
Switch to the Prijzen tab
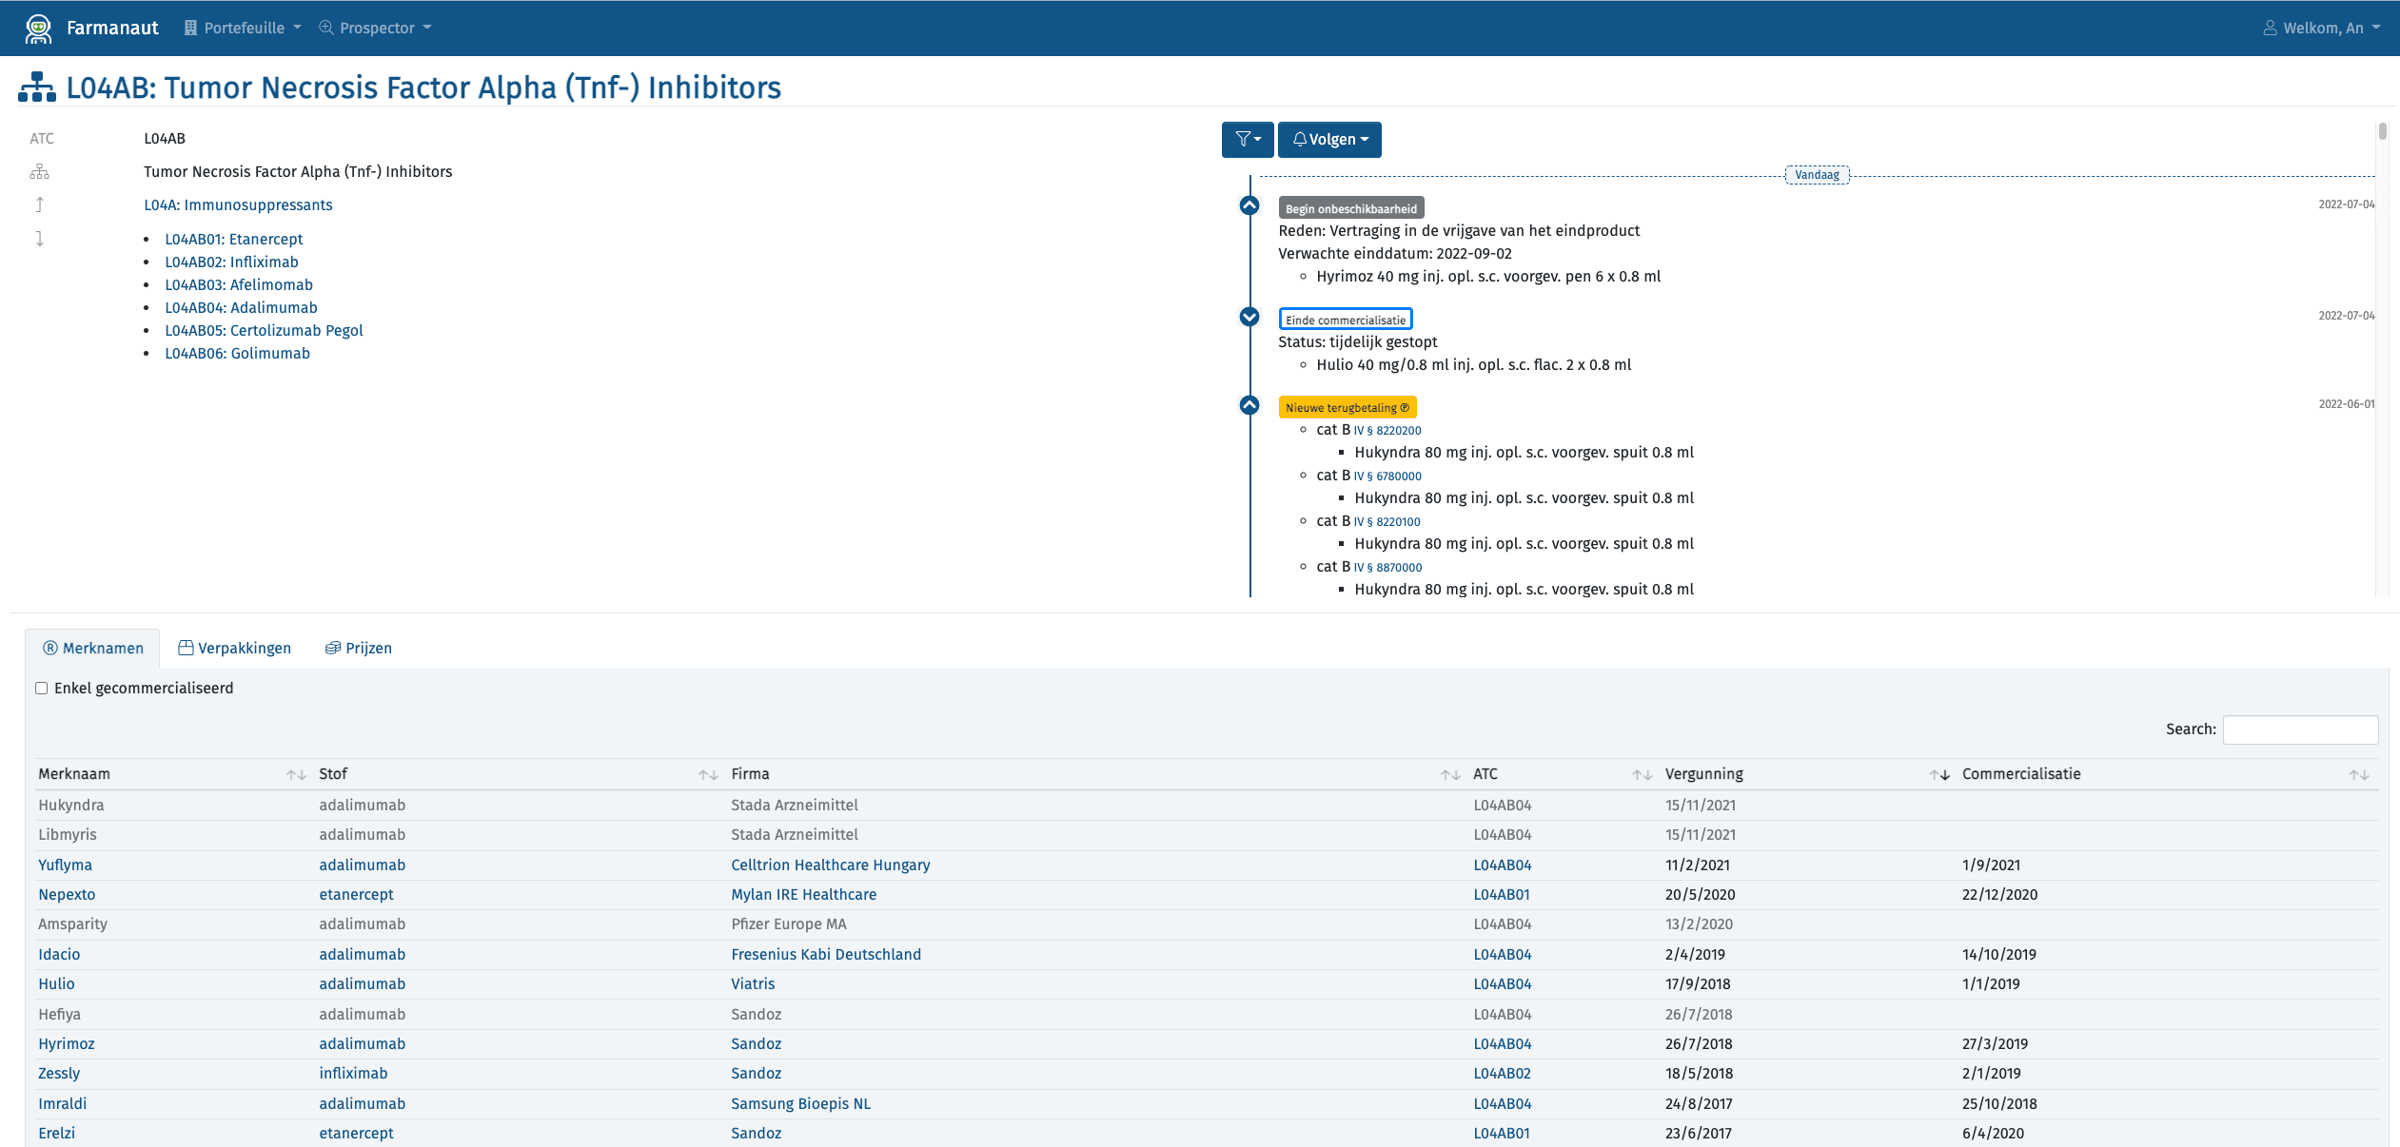click(359, 648)
